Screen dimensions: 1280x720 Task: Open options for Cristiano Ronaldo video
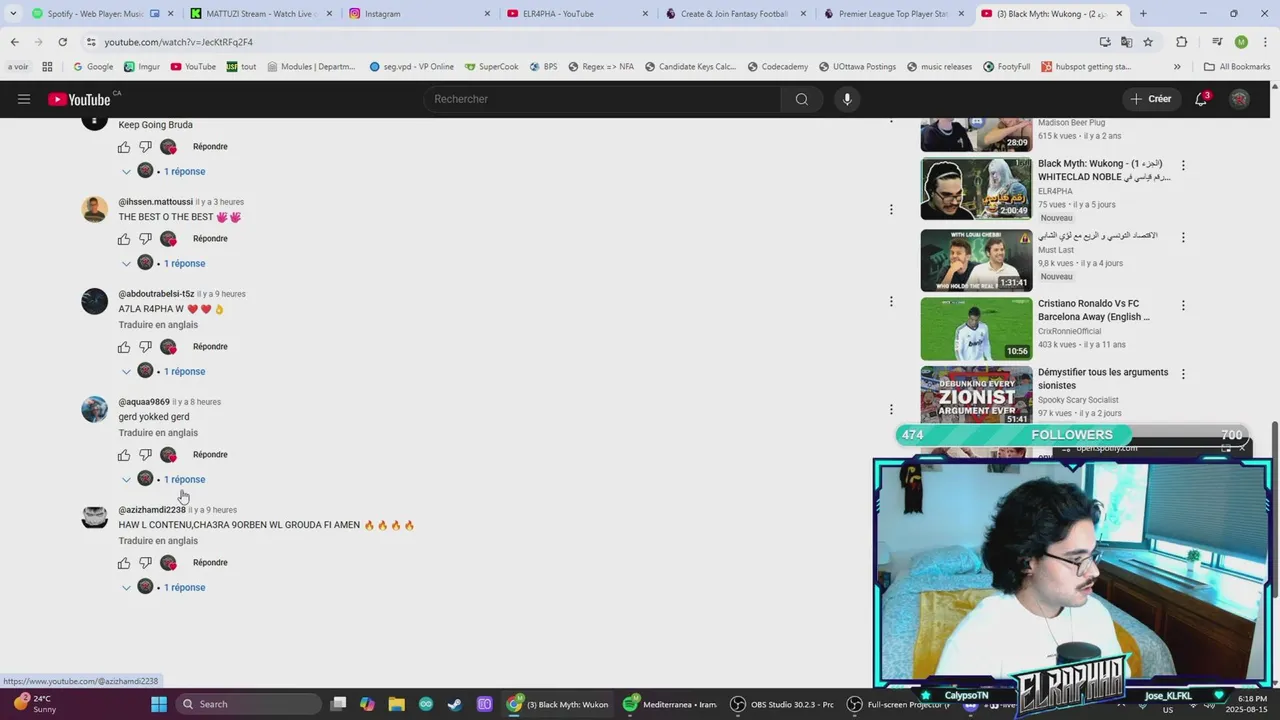tap(1183, 306)
